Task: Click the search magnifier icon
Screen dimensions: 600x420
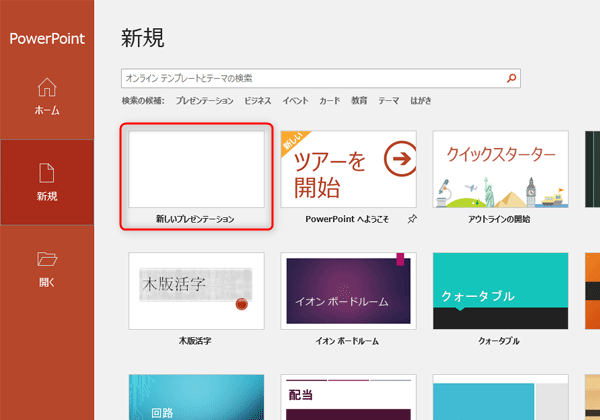Action: (x=511, y=78)
